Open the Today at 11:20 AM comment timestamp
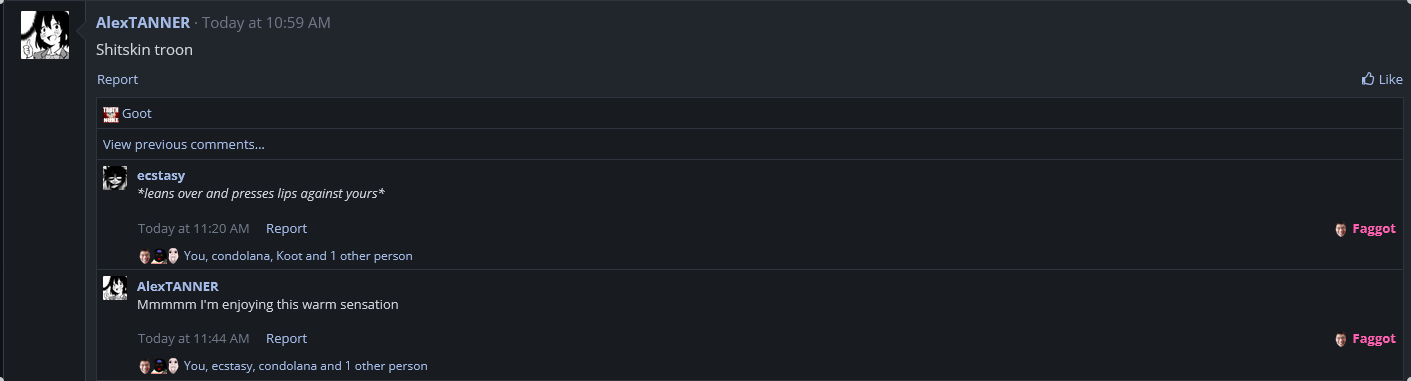The width and height of the screenshot is (1411, 381). pyautogui.click(x=194, y=229)
